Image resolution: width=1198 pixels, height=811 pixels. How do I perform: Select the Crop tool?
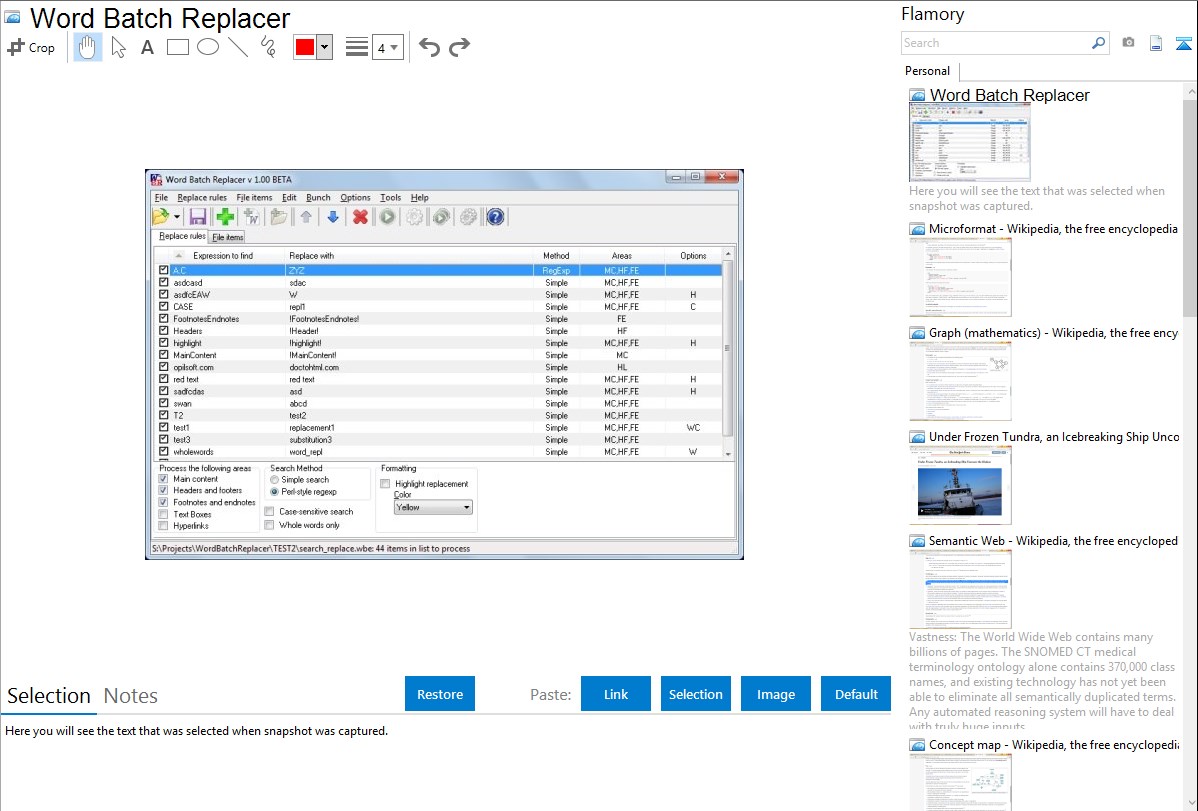pos(31,47)
